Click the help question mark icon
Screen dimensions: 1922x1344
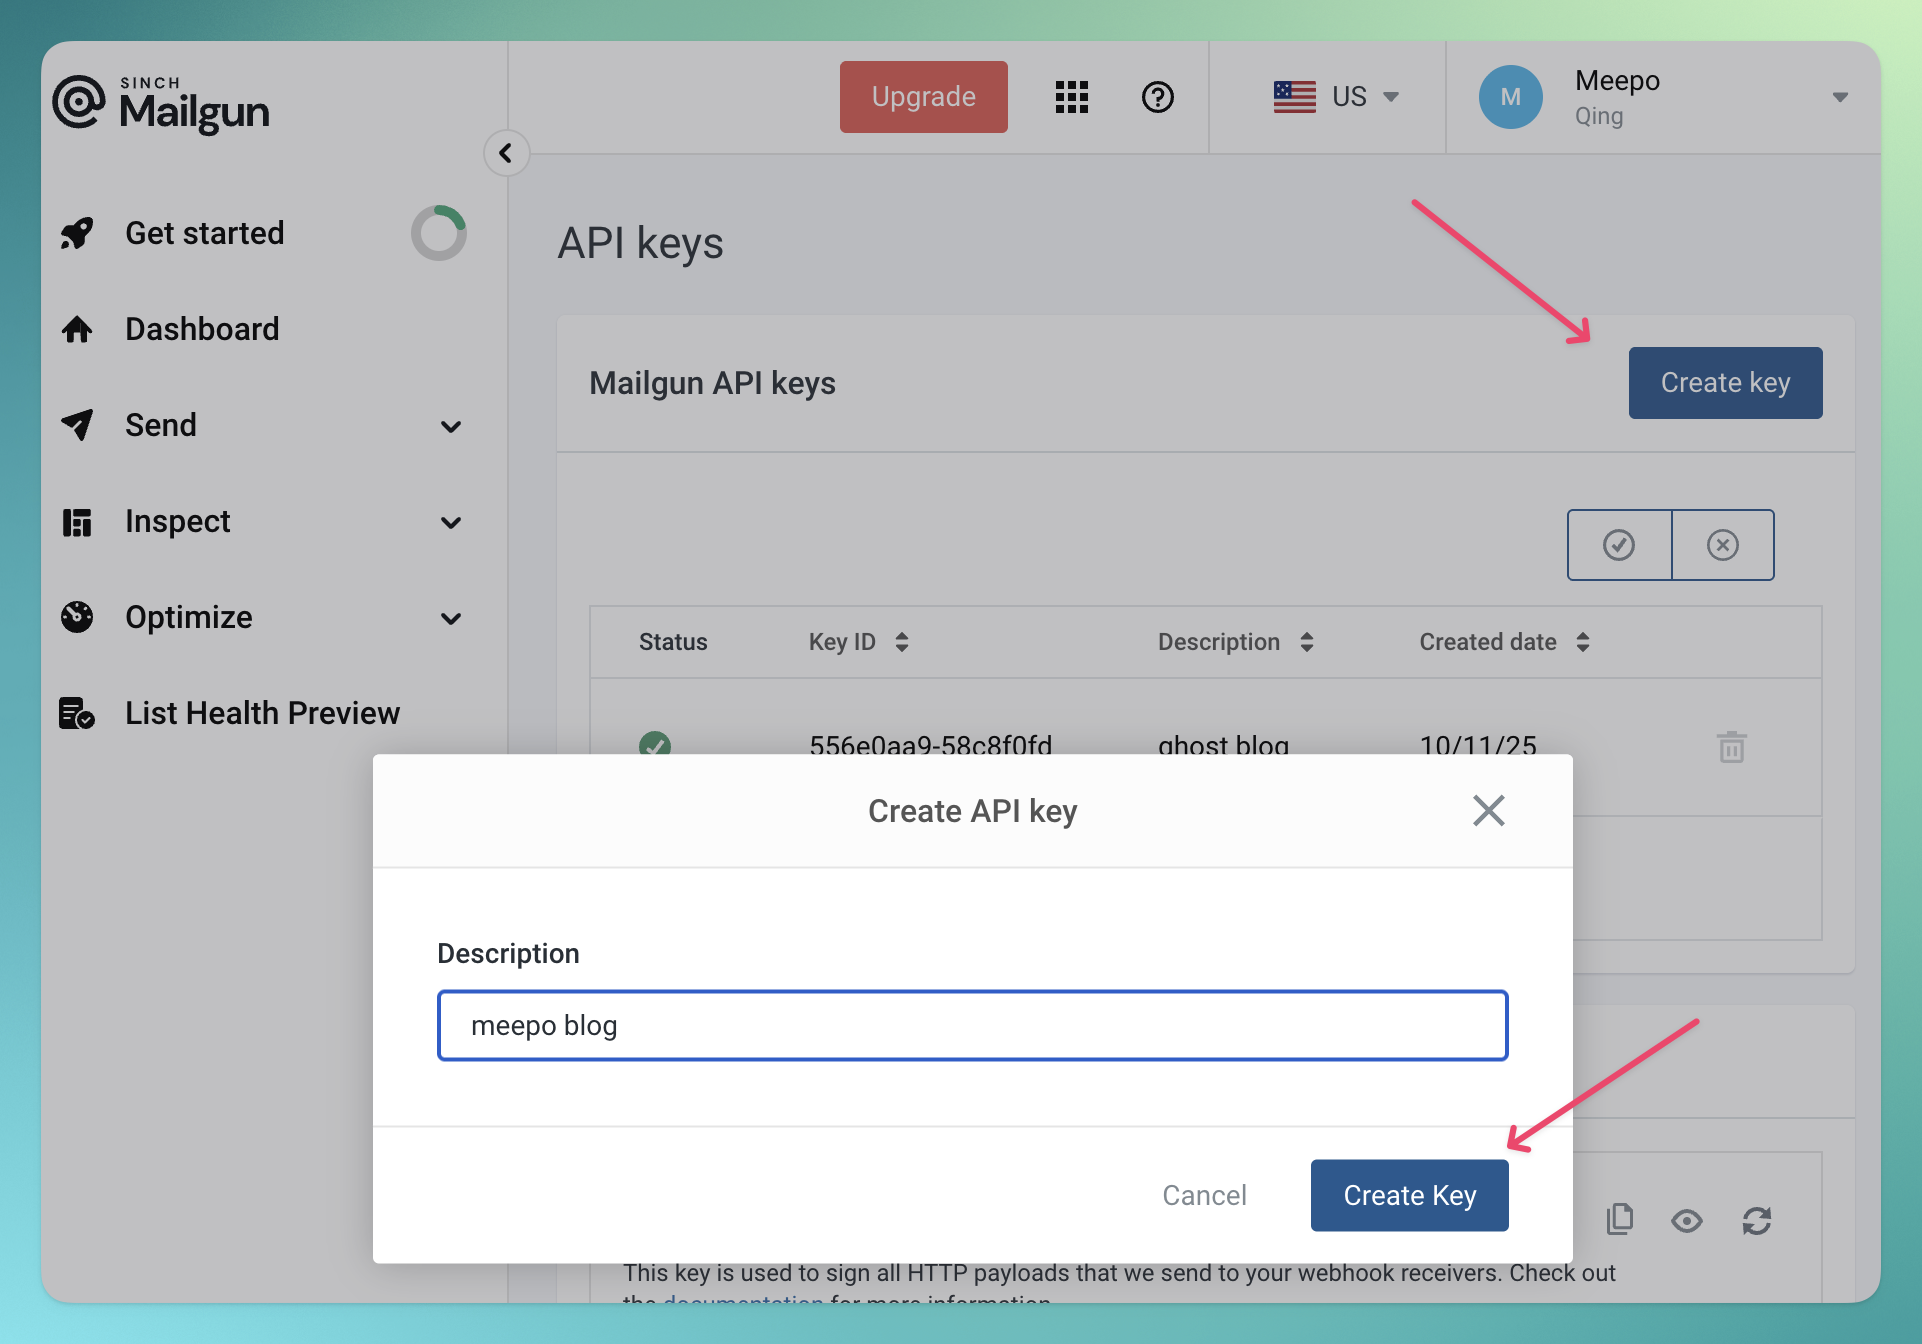point(1157,97)
